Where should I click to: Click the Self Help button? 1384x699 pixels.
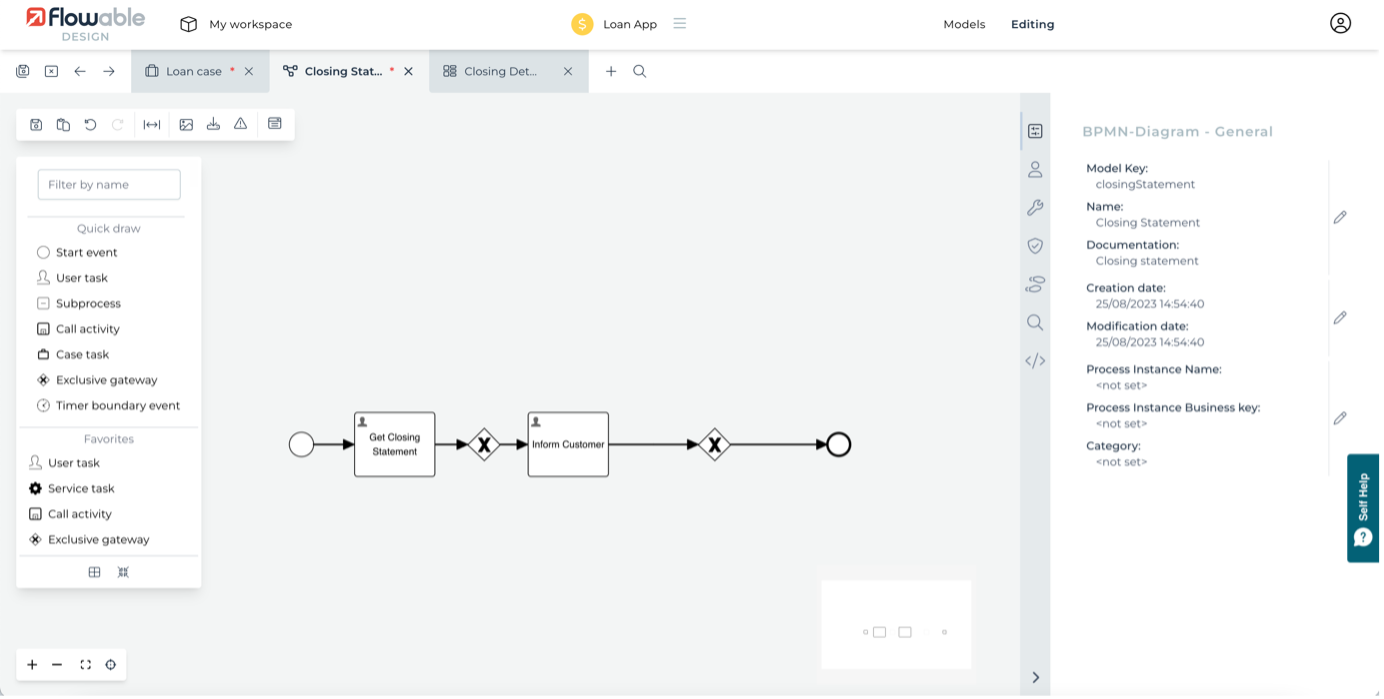(x=1363, y=508)
